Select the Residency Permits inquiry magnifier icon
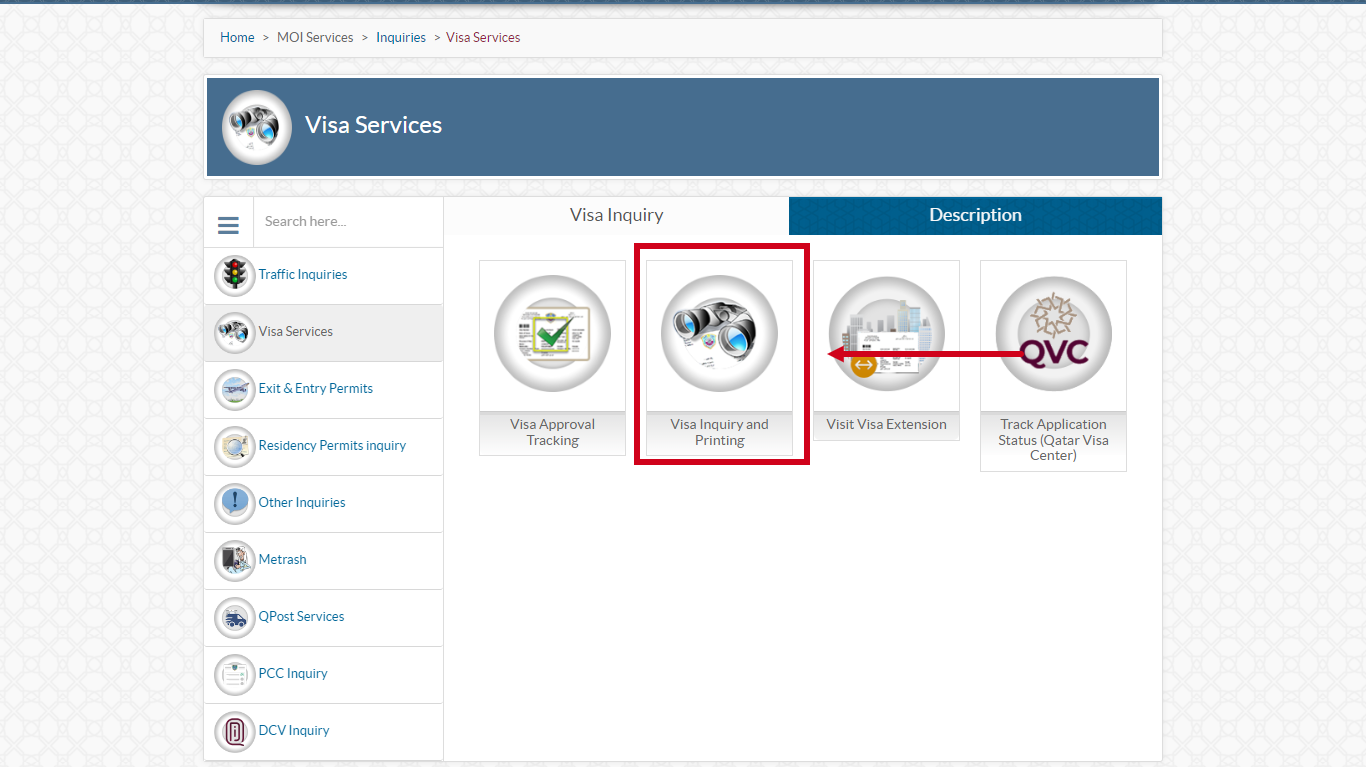 pos(235,446)
